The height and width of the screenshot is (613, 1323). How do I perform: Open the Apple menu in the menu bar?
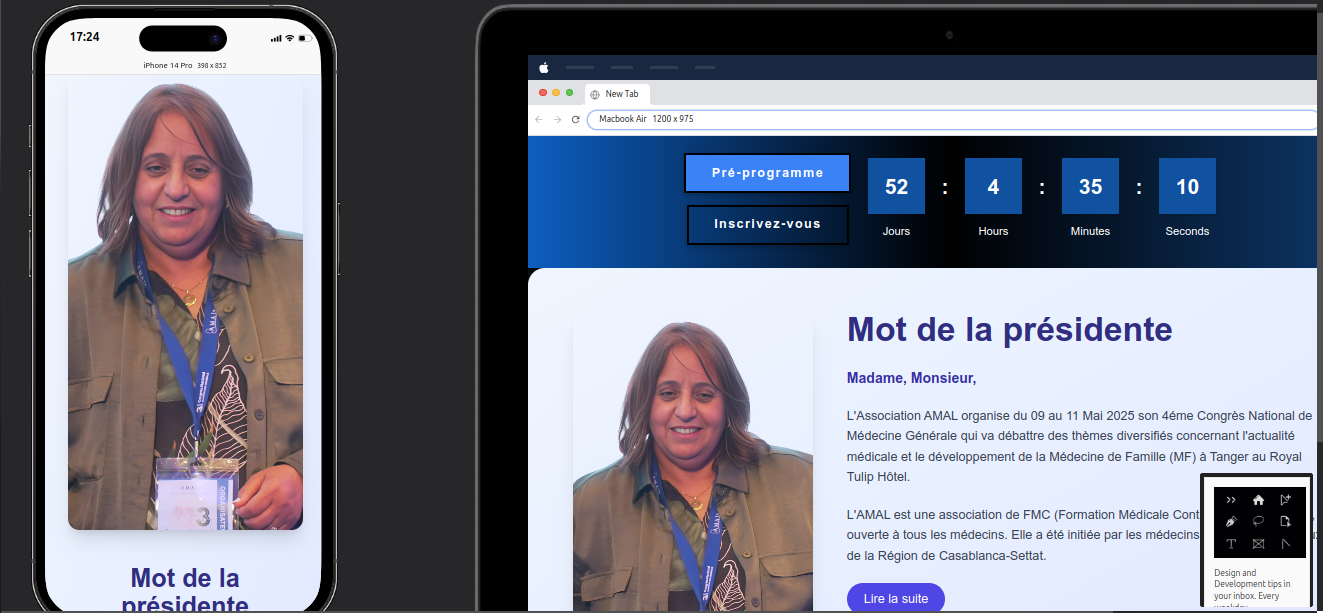click(543, 68)
